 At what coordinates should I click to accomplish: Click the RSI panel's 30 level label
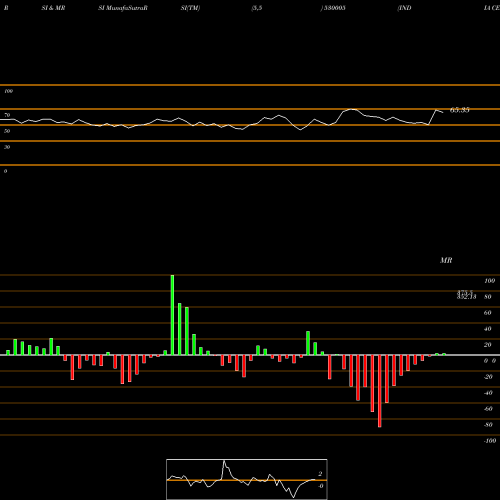[x=7, y=147]
